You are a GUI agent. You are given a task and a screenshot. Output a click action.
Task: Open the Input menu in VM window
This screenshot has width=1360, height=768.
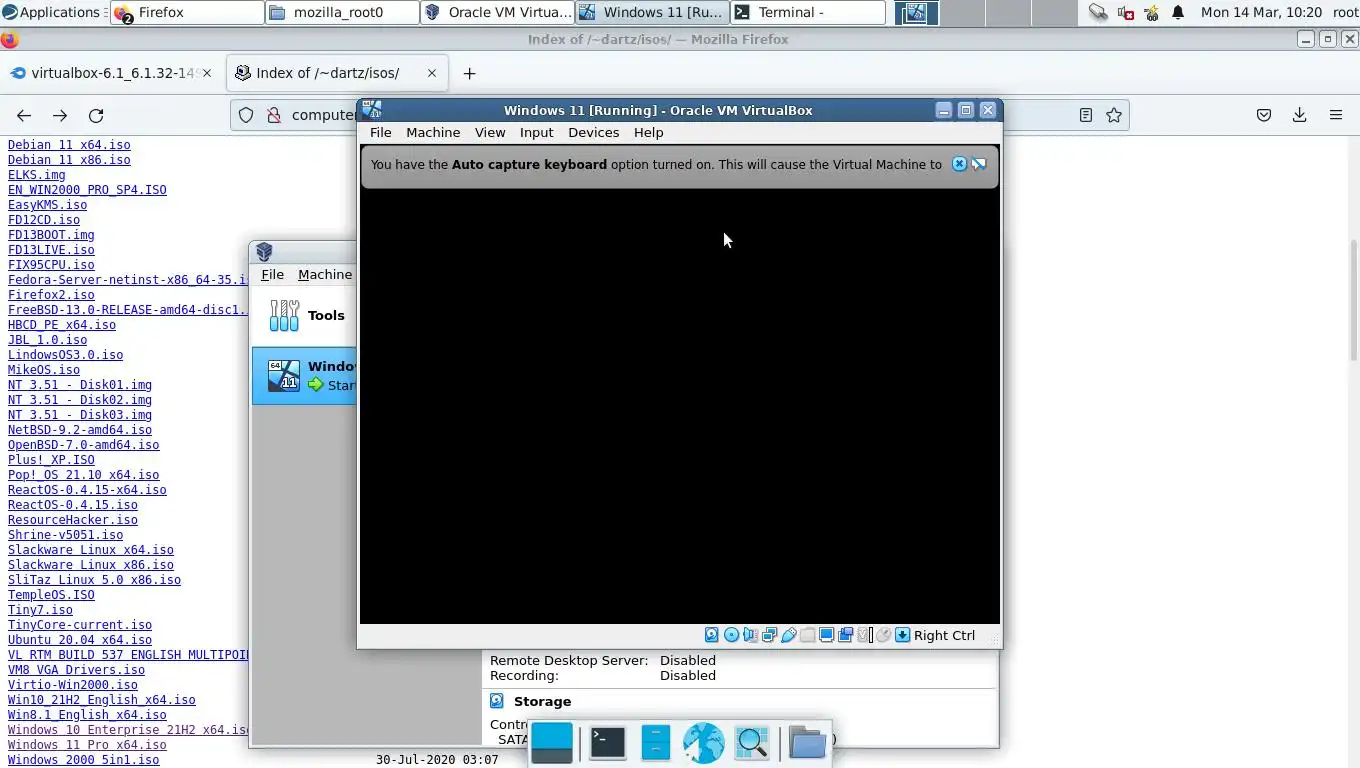[x=536, y=132]
